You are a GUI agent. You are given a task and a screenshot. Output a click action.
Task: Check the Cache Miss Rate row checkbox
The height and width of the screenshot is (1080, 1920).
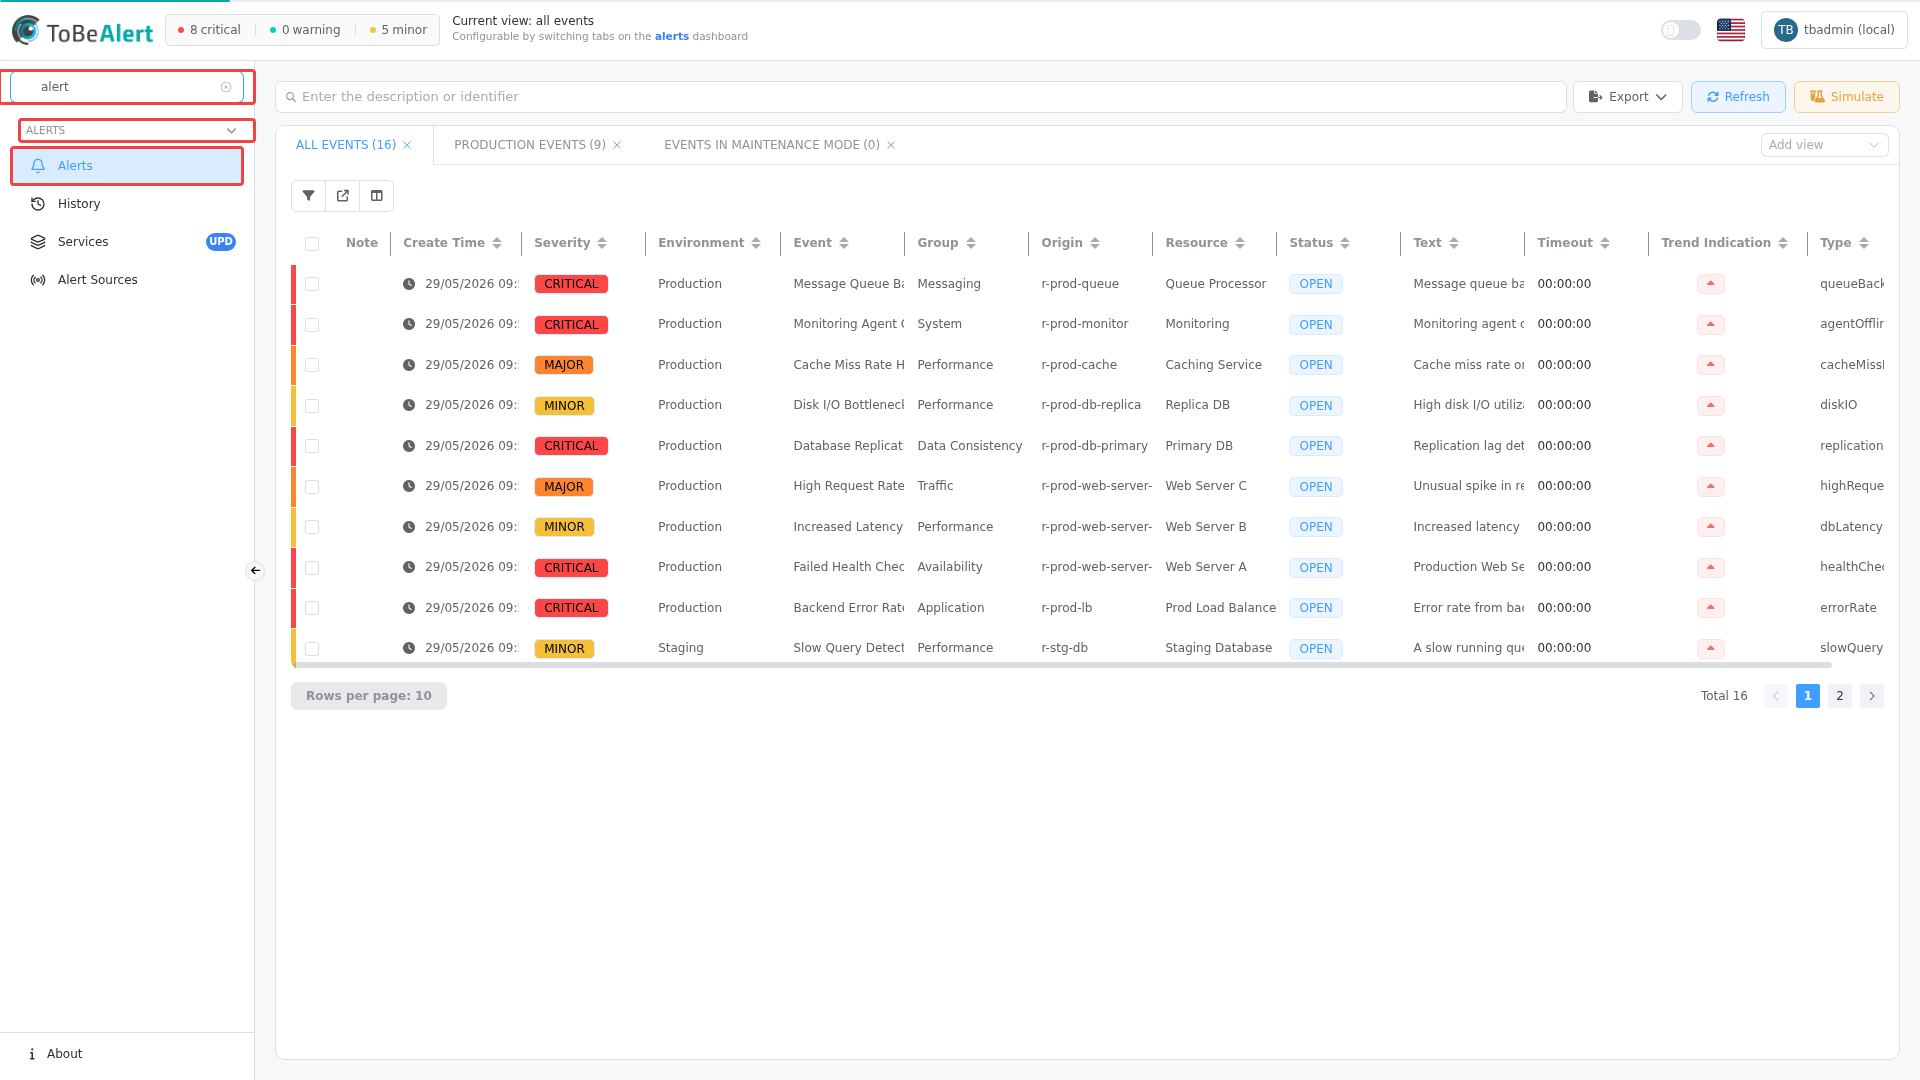tap(312, 365)
